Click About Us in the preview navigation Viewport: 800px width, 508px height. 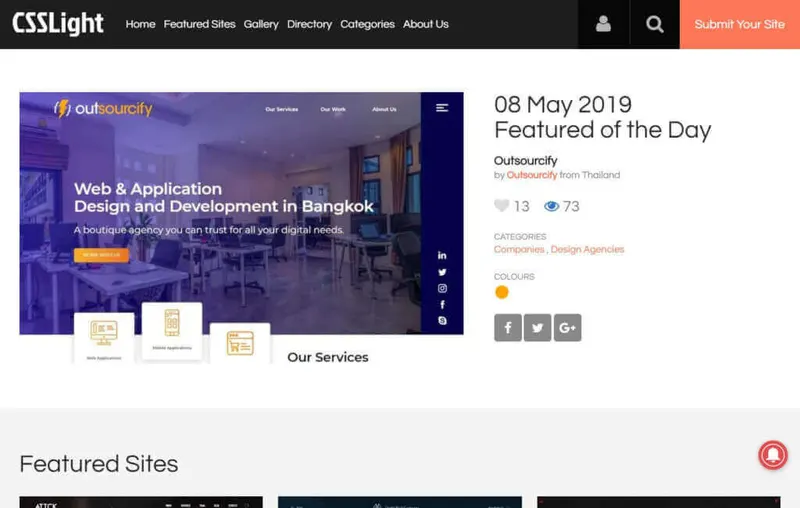[384, 109]
